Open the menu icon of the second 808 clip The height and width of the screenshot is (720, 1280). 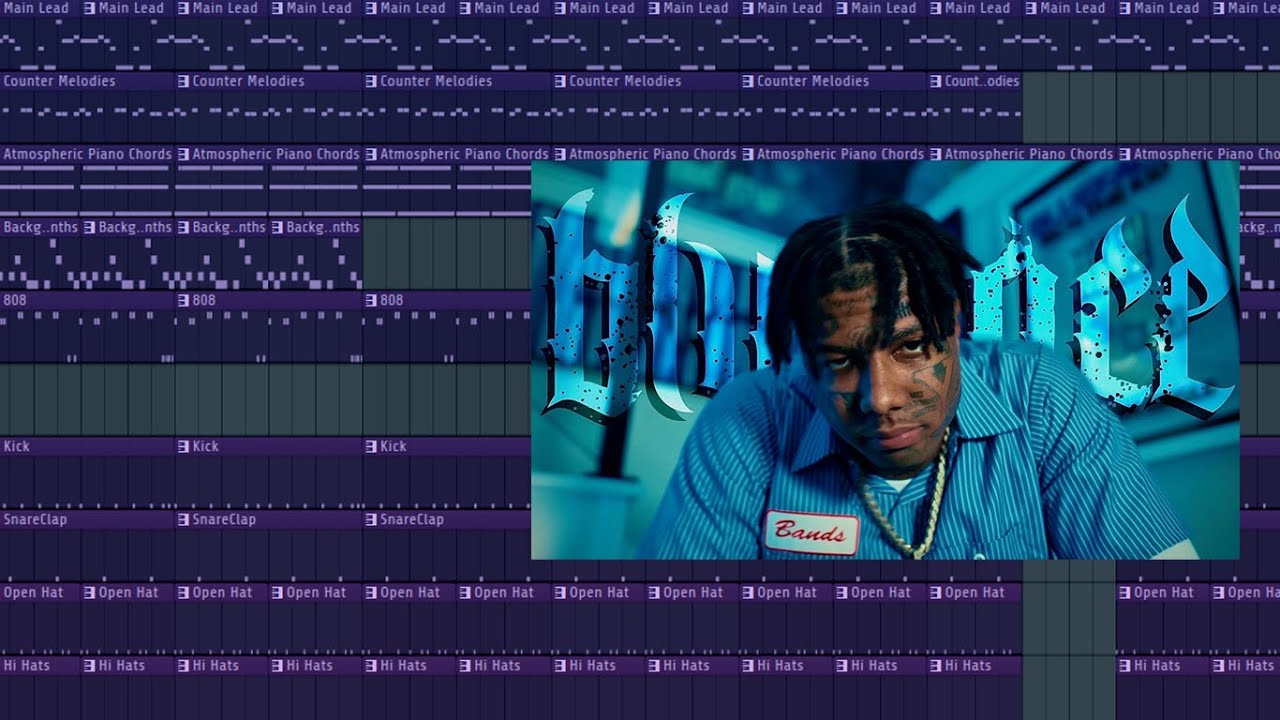click(183, 300)
